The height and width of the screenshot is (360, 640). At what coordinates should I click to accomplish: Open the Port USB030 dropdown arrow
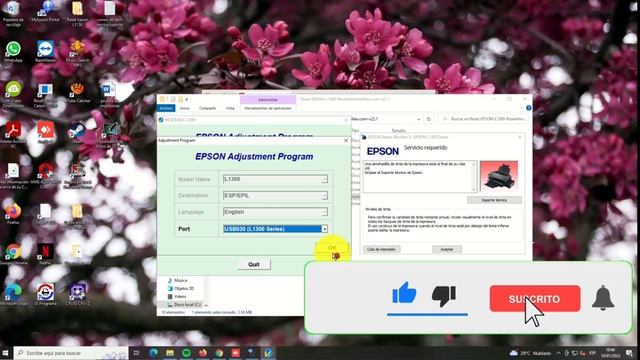click(324, 229)
